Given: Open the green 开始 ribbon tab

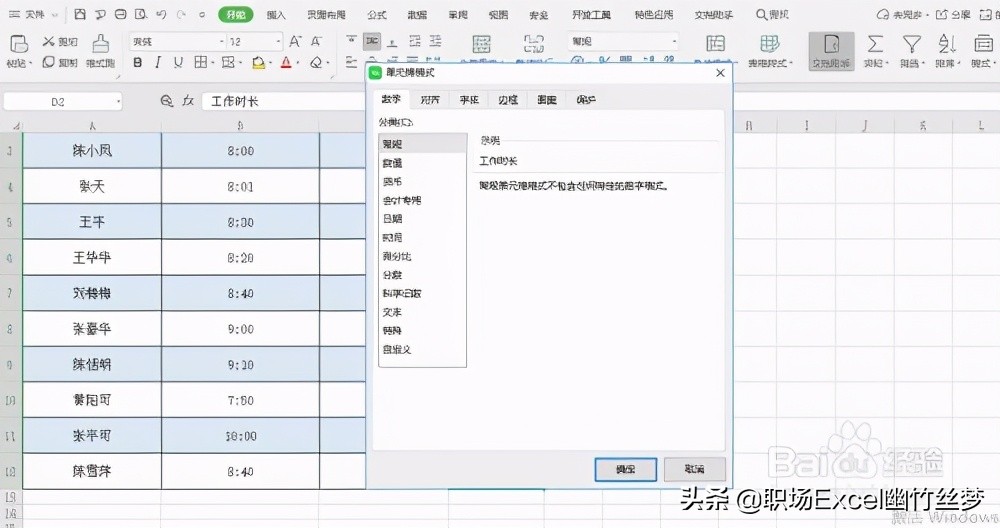Looking at the screenshot, I should click(x=235, y=15).
